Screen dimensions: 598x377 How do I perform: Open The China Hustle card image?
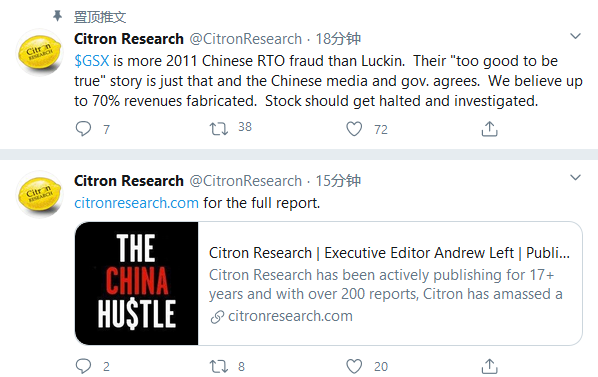pyautogui.click(x=137, y=283)
